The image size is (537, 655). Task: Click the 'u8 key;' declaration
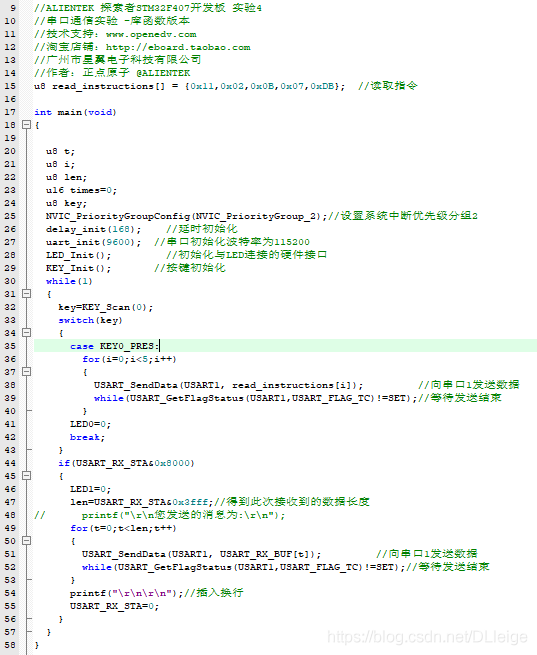click(x=66, y=203)
